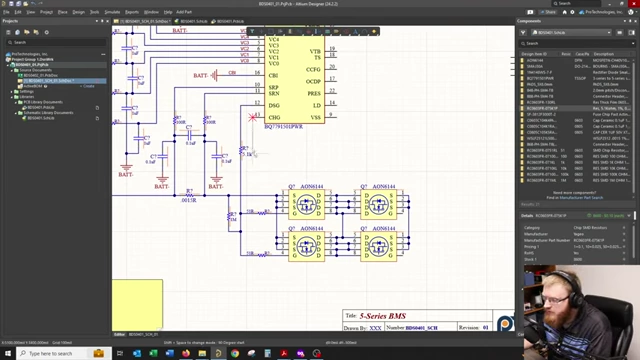The height and width of the screenshot is (360, 640).
Task: Select the Place Wire tool icon
Action: [x=299, y=31]
